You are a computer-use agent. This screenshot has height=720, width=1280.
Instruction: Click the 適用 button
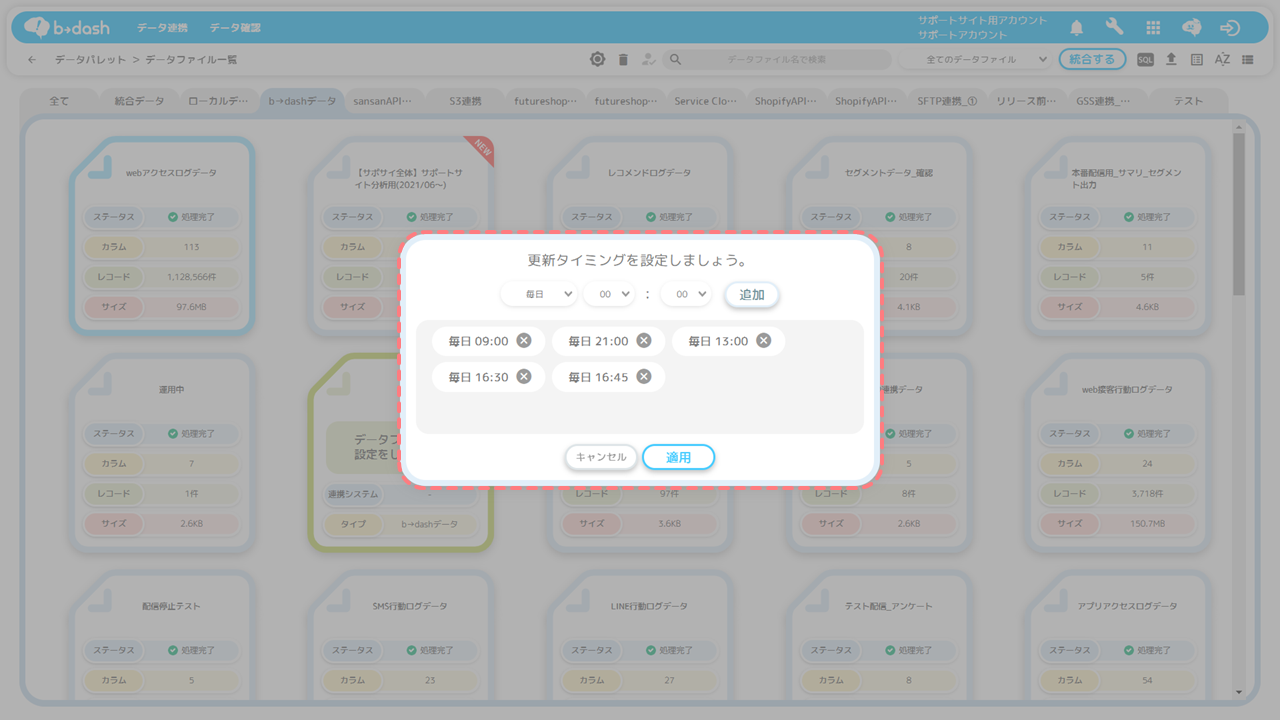point(679,457)
